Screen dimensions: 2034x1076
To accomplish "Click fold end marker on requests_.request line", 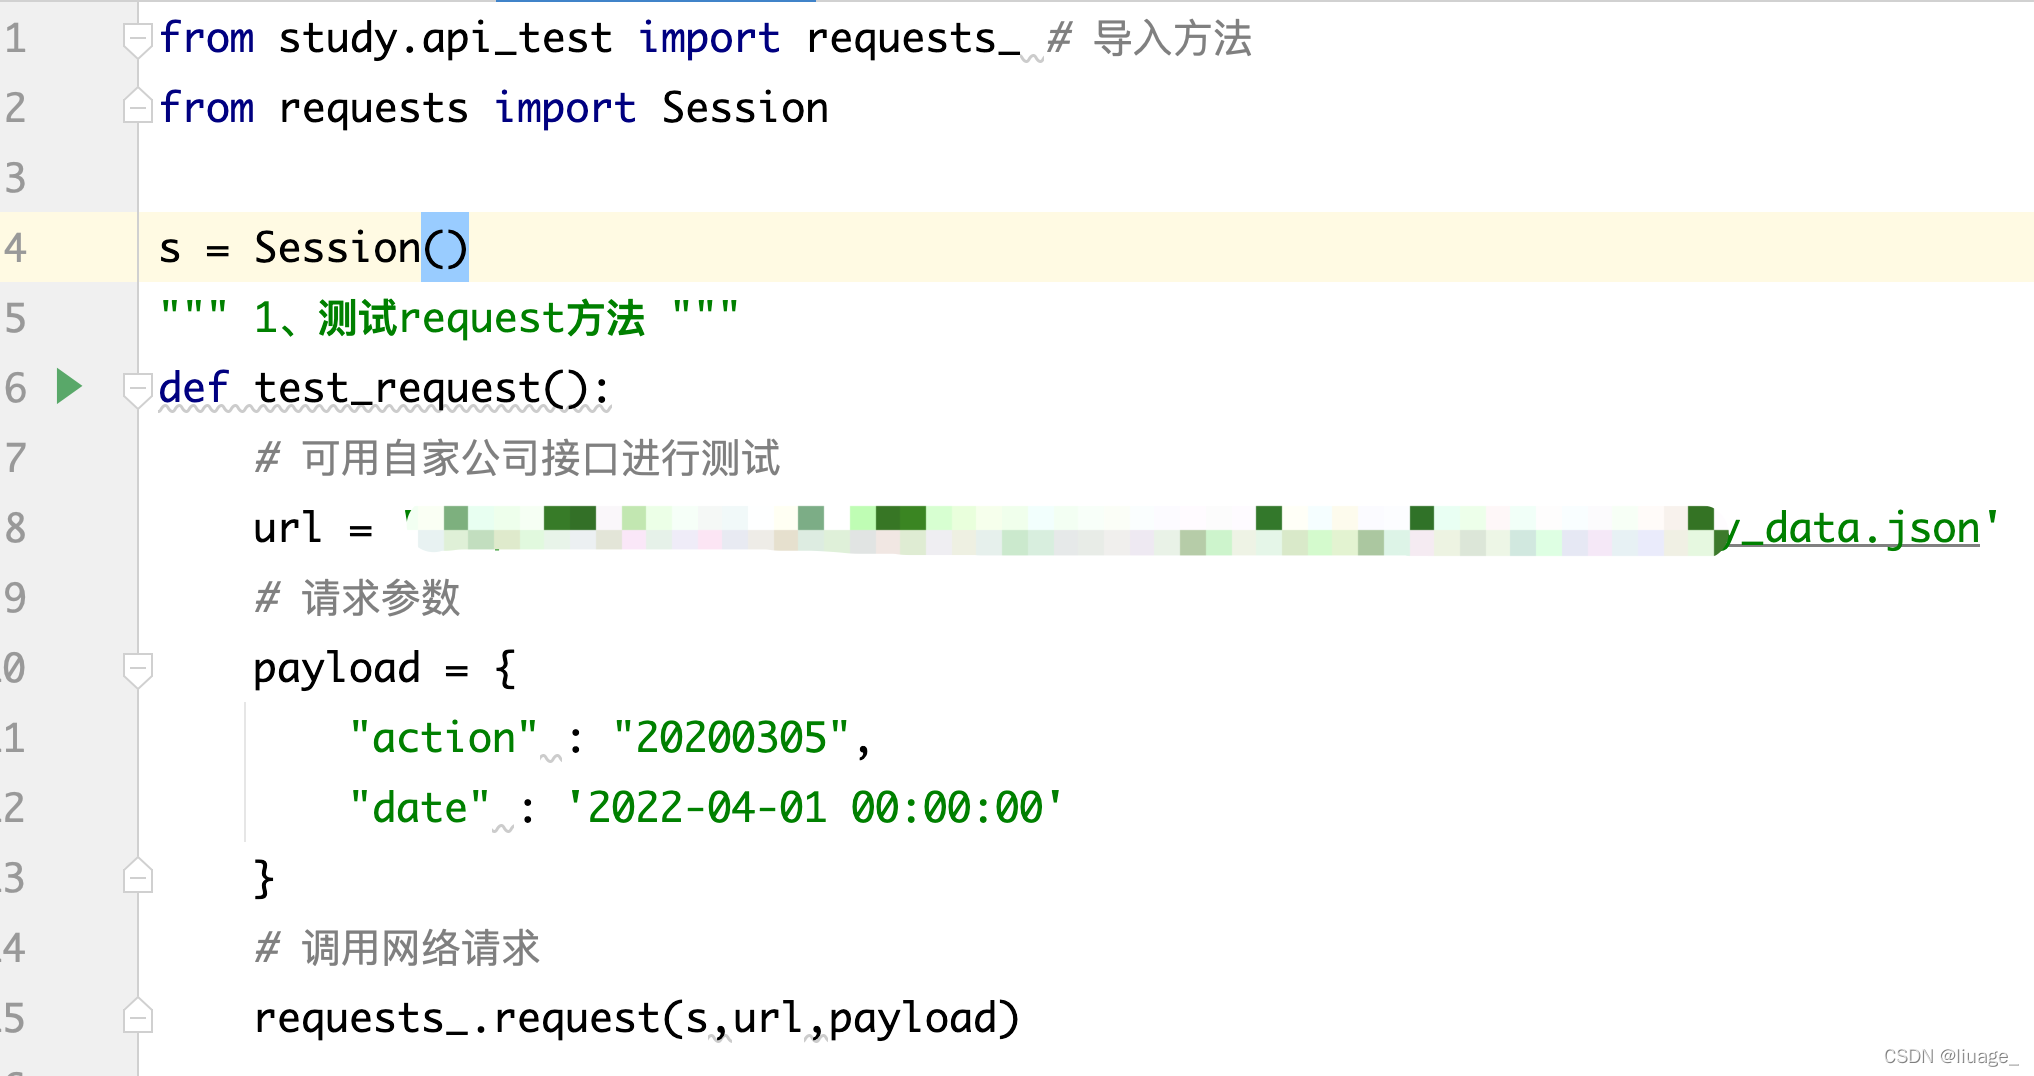I will pos(138,1016).
